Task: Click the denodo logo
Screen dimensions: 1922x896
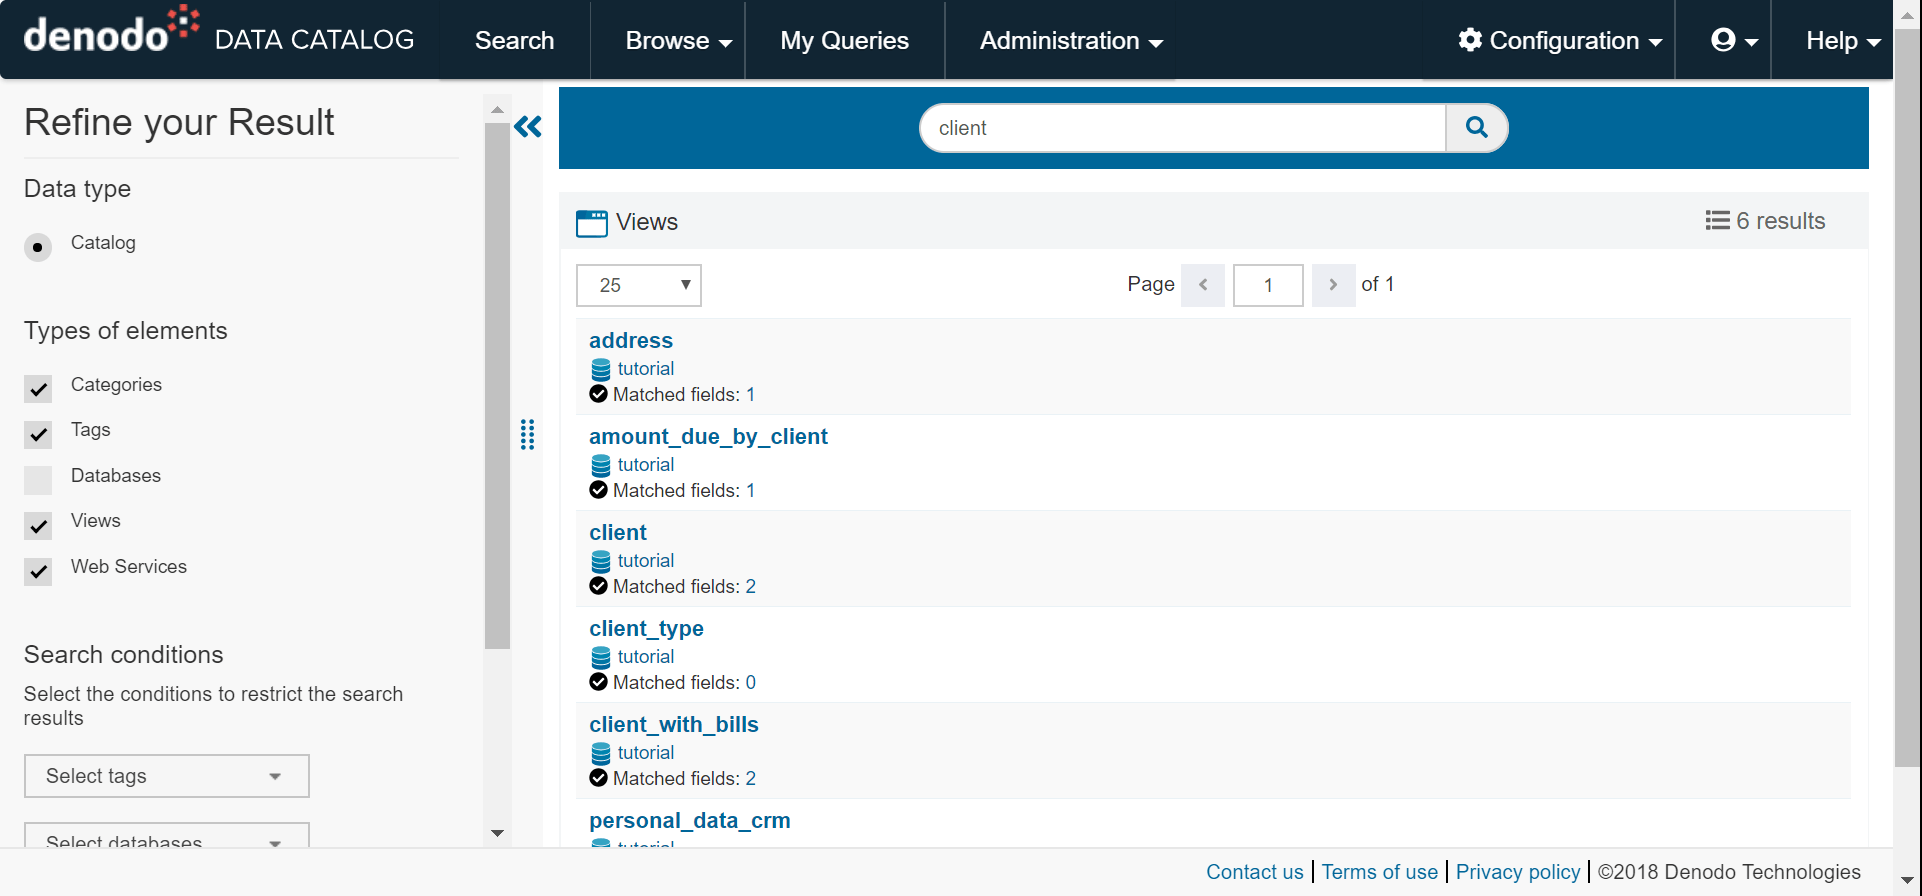Action: pyautogui.click(x=111, y=30)
